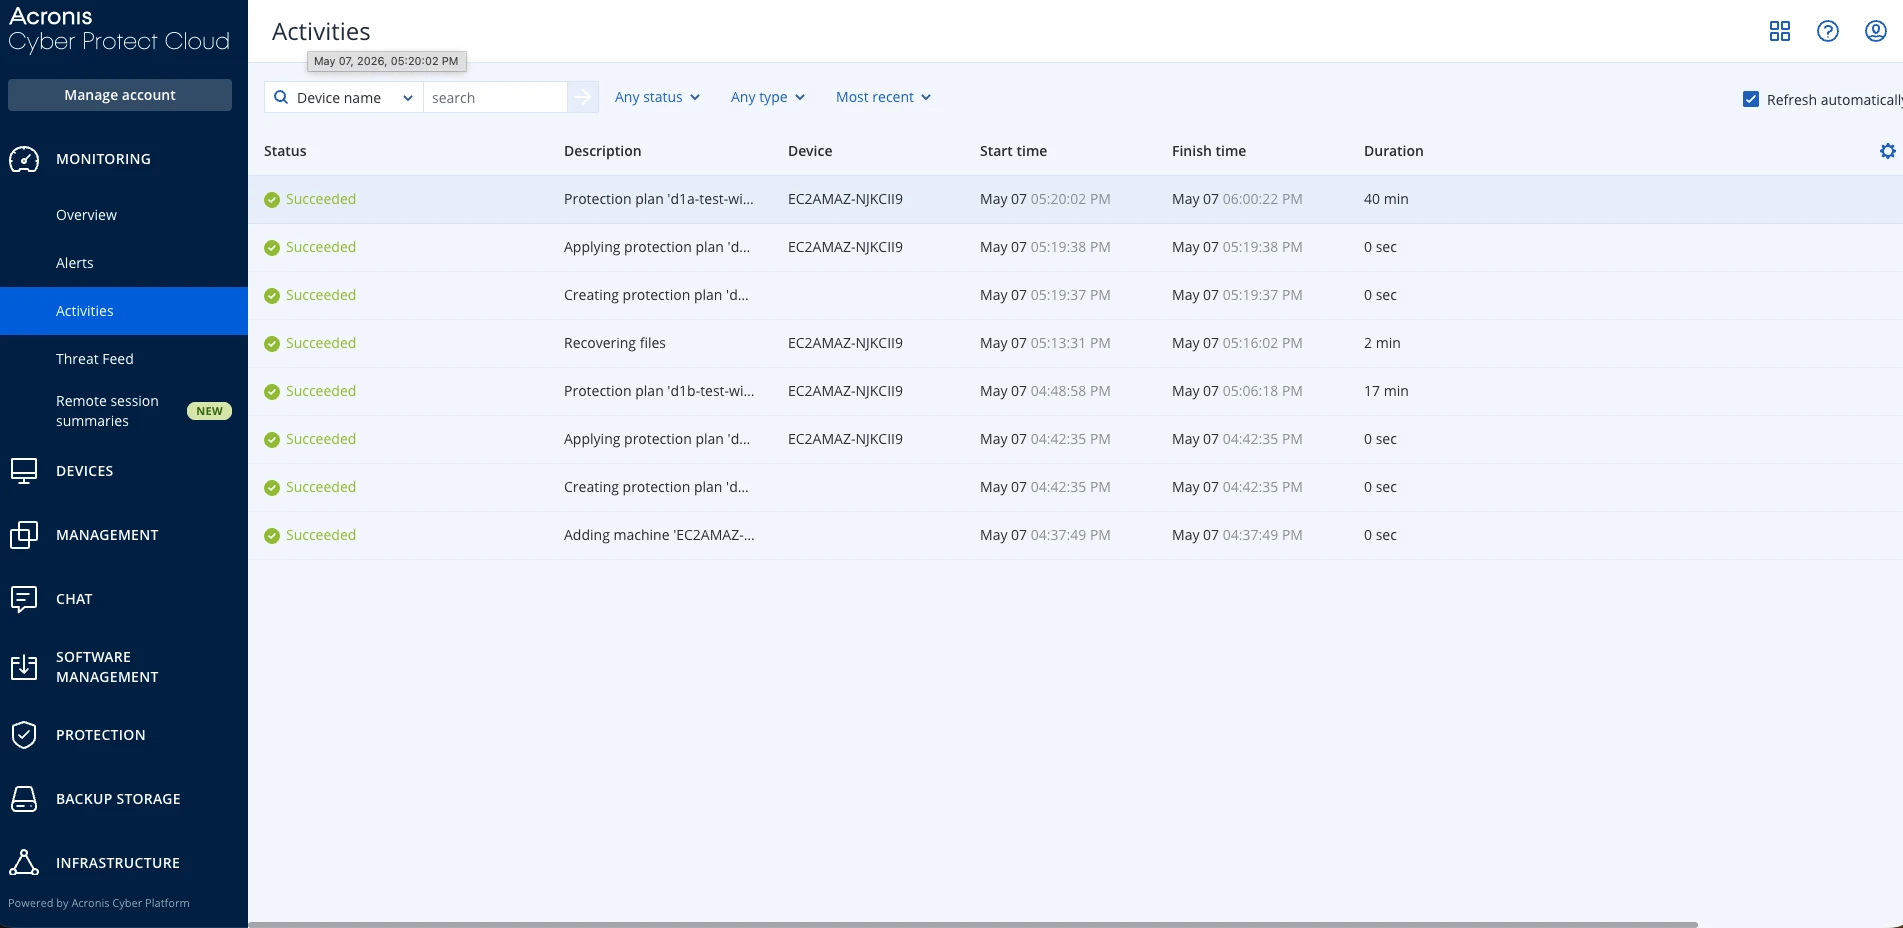Image resolution: width=1903 pixels, height=928 pixels.
Task: Click the Chat bubble icon
Action: (24, 599)
